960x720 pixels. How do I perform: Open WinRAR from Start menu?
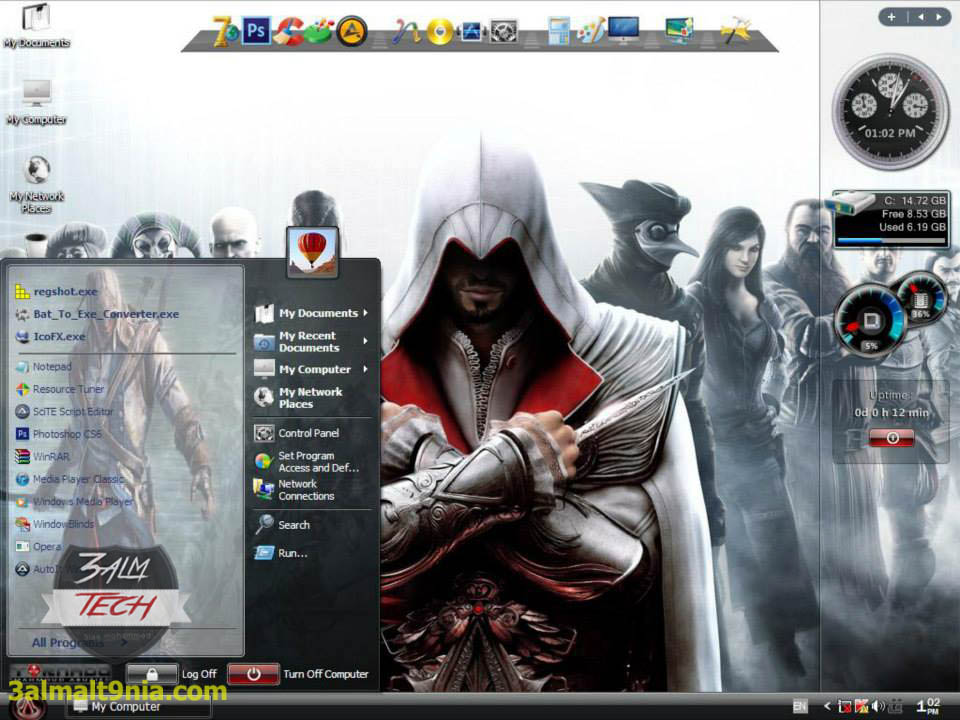point(126,457)
